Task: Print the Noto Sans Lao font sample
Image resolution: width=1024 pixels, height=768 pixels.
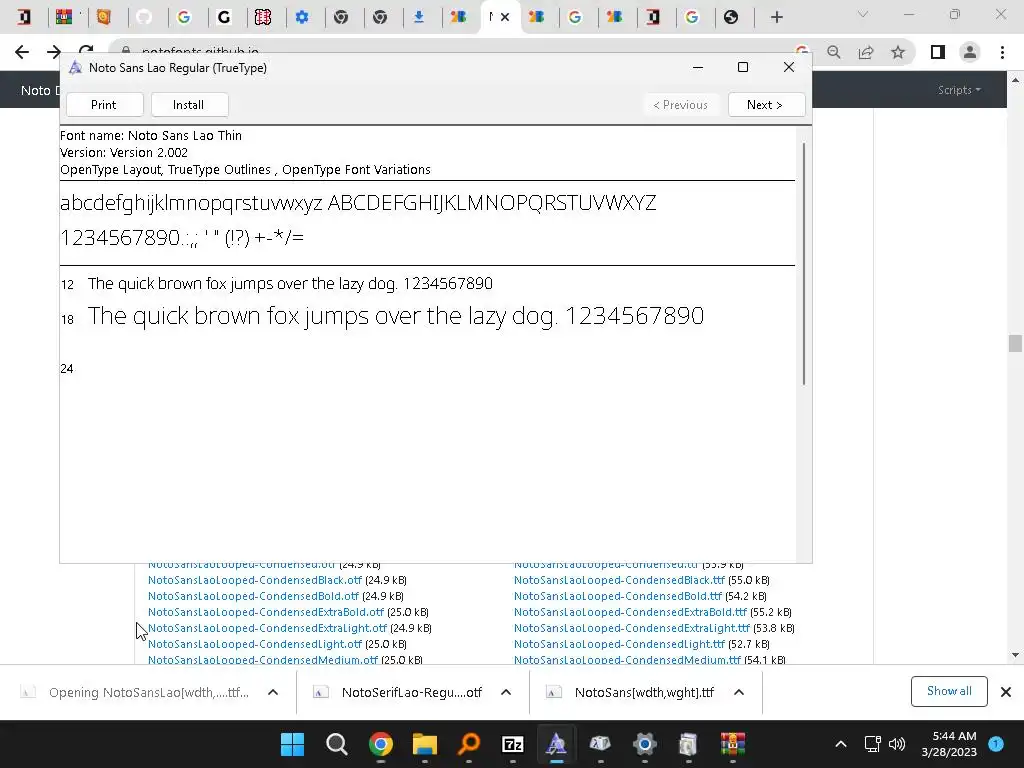Action: 104,104
